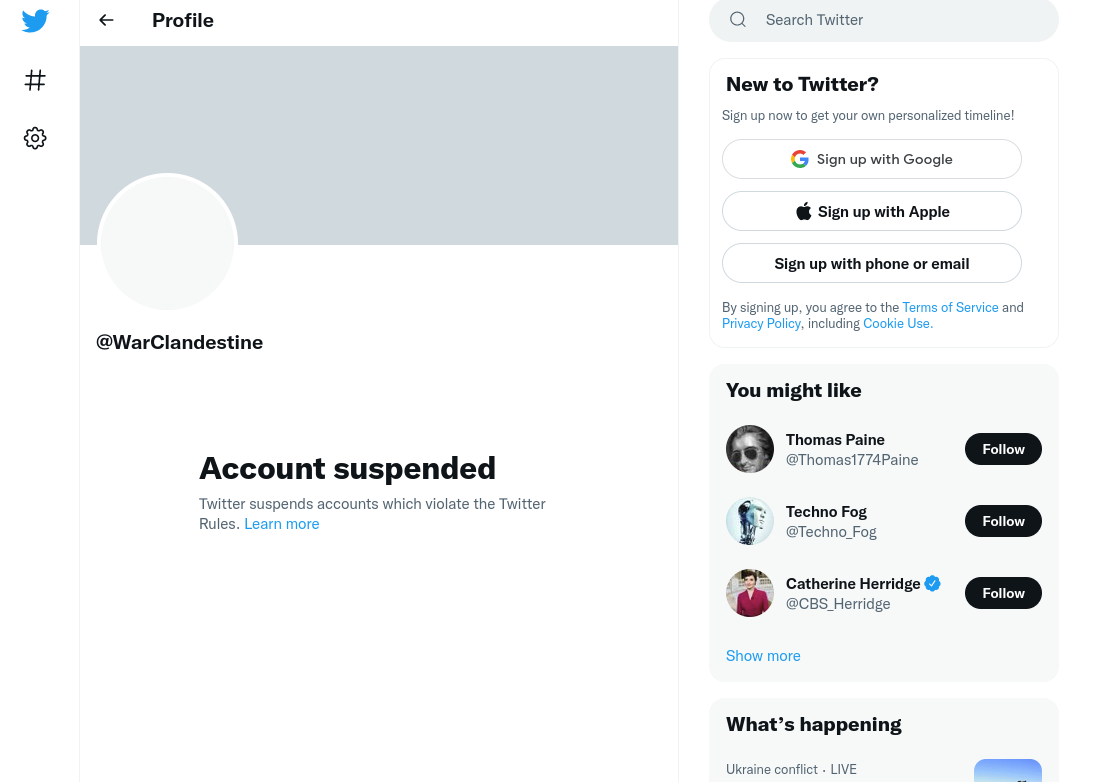Click the search magnifier icon
Screen dimensions: 1102x782
pyautogui.click(x=737, y=20)
